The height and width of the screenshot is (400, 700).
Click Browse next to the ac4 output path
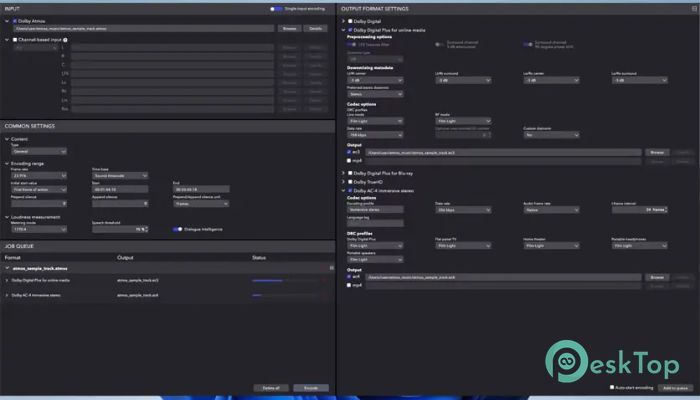click(657, 277)
